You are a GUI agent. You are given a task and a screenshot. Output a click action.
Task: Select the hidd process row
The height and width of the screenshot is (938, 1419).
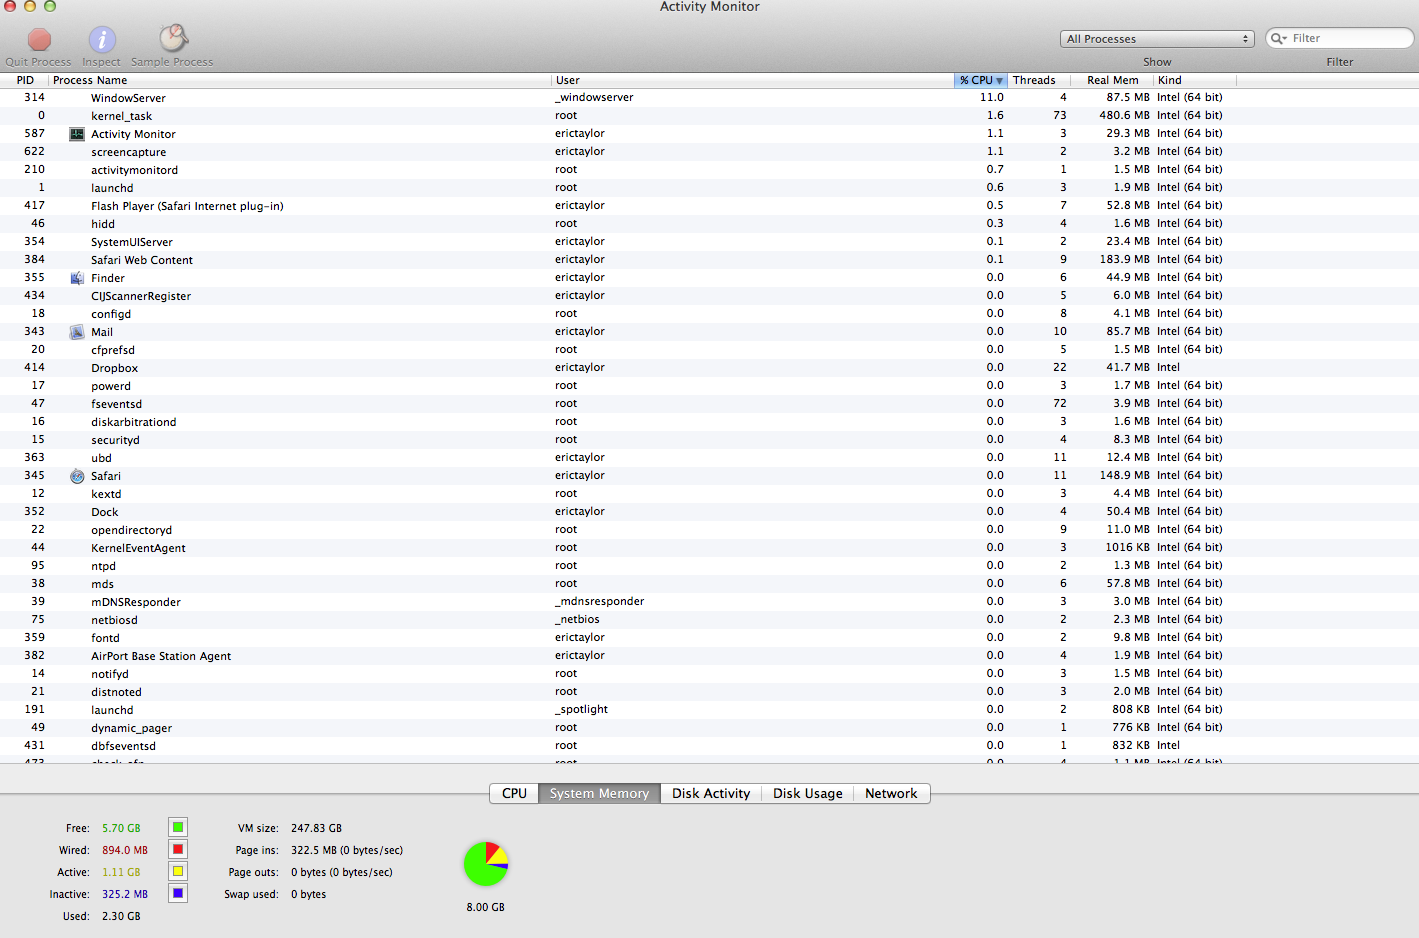(709, 224)
